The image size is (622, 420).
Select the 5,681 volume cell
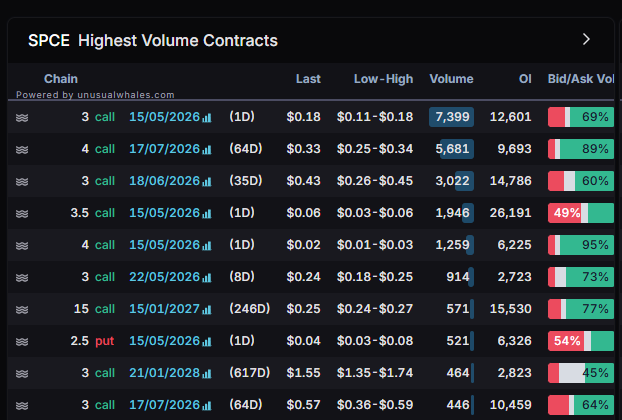pyautogui.click(x=453, y=149)
